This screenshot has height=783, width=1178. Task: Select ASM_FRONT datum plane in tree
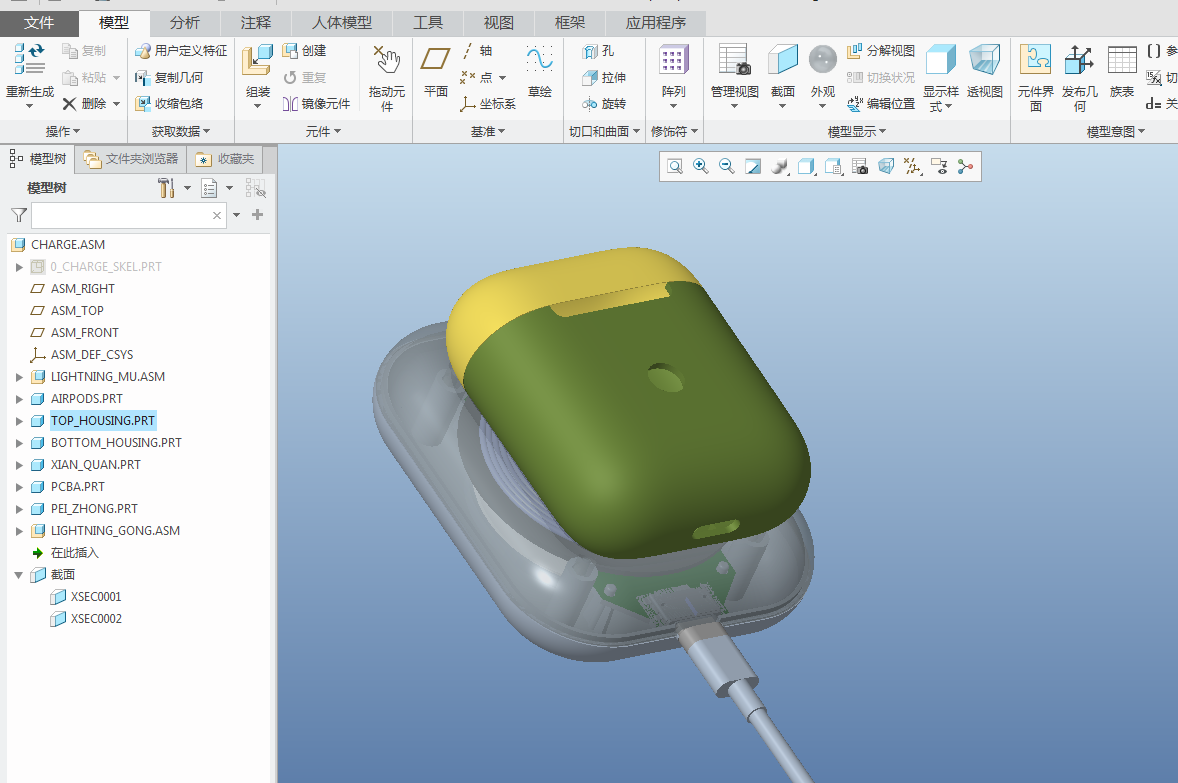(x=84, y=333)
